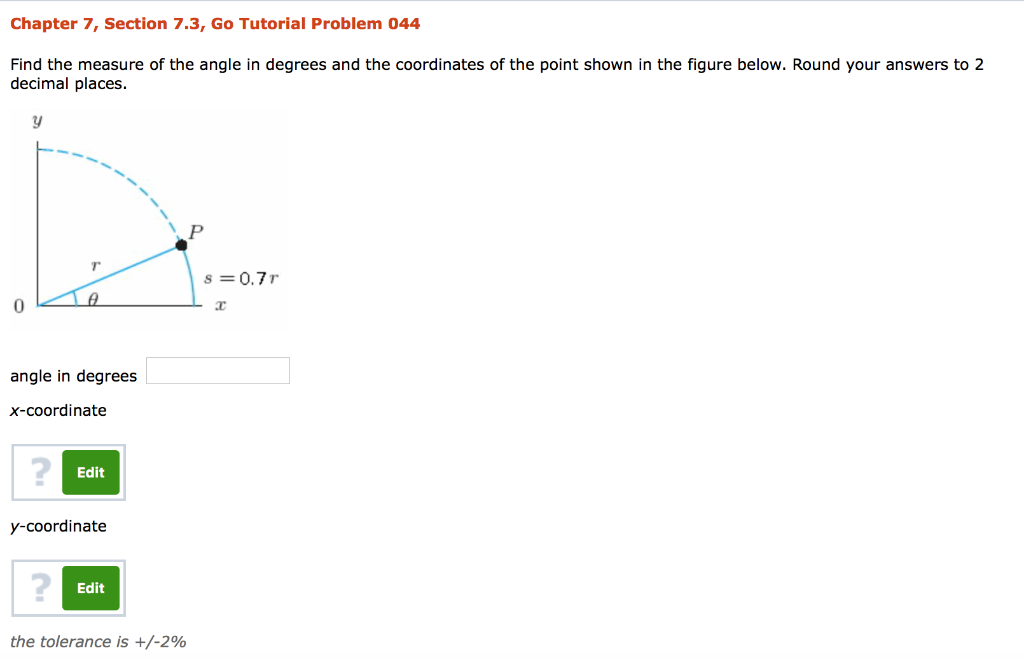The width and height of the screenshot is (1024, 660).
Task: Click the origin label 0 in the diagram
Action: (17, 305)
